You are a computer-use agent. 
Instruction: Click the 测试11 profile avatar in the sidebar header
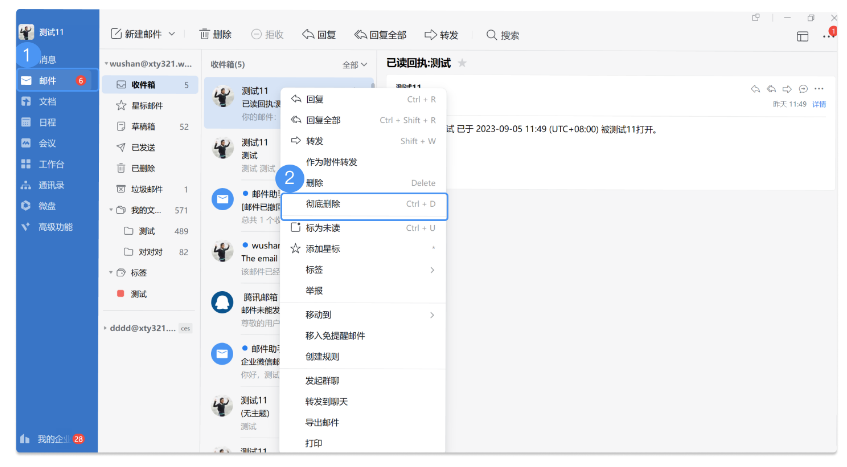coord(26,32)
